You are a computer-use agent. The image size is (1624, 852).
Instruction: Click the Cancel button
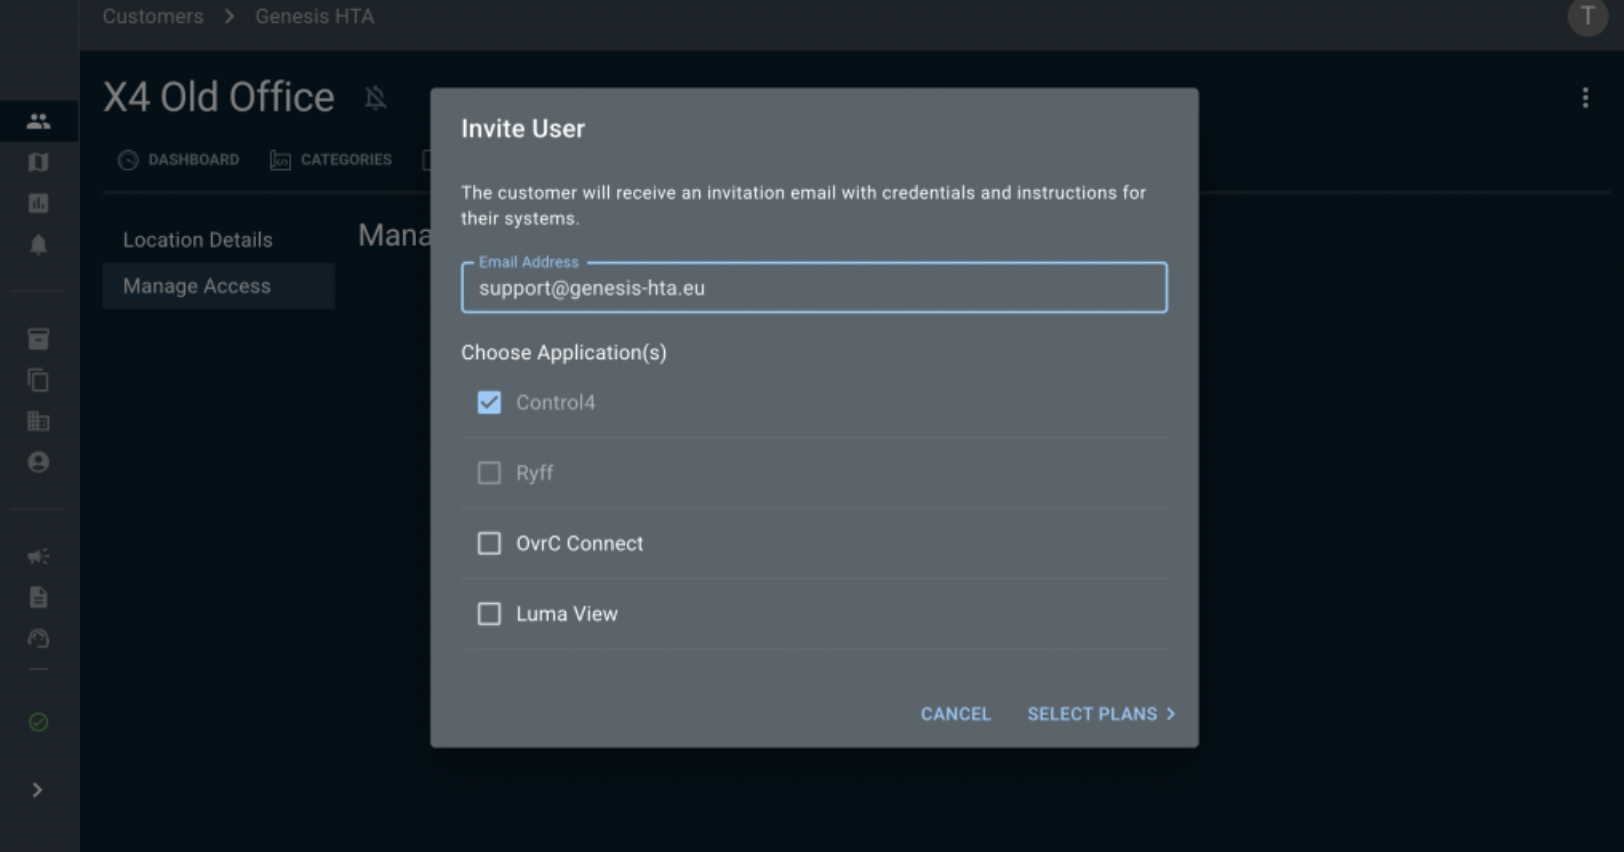(956, 714)
